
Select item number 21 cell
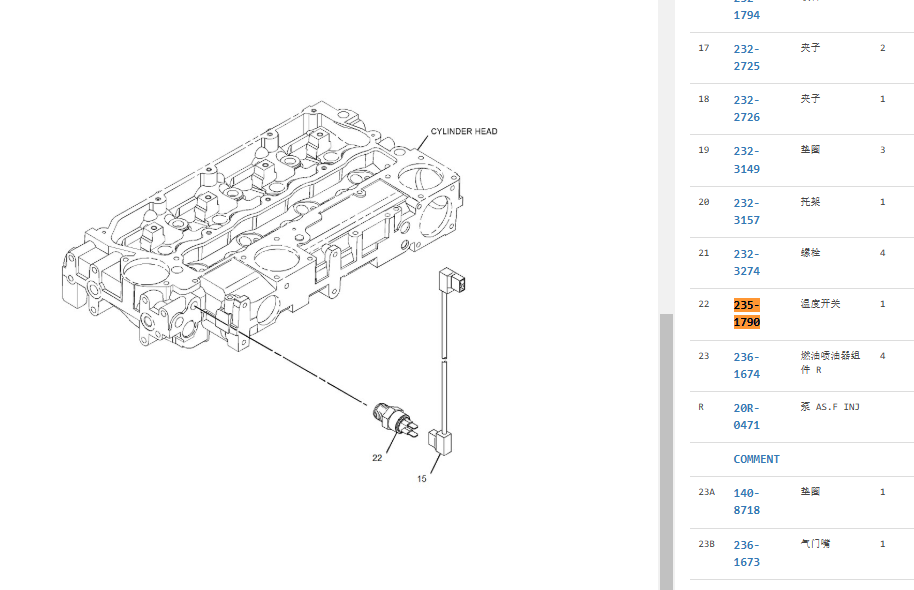pos(704,252)
